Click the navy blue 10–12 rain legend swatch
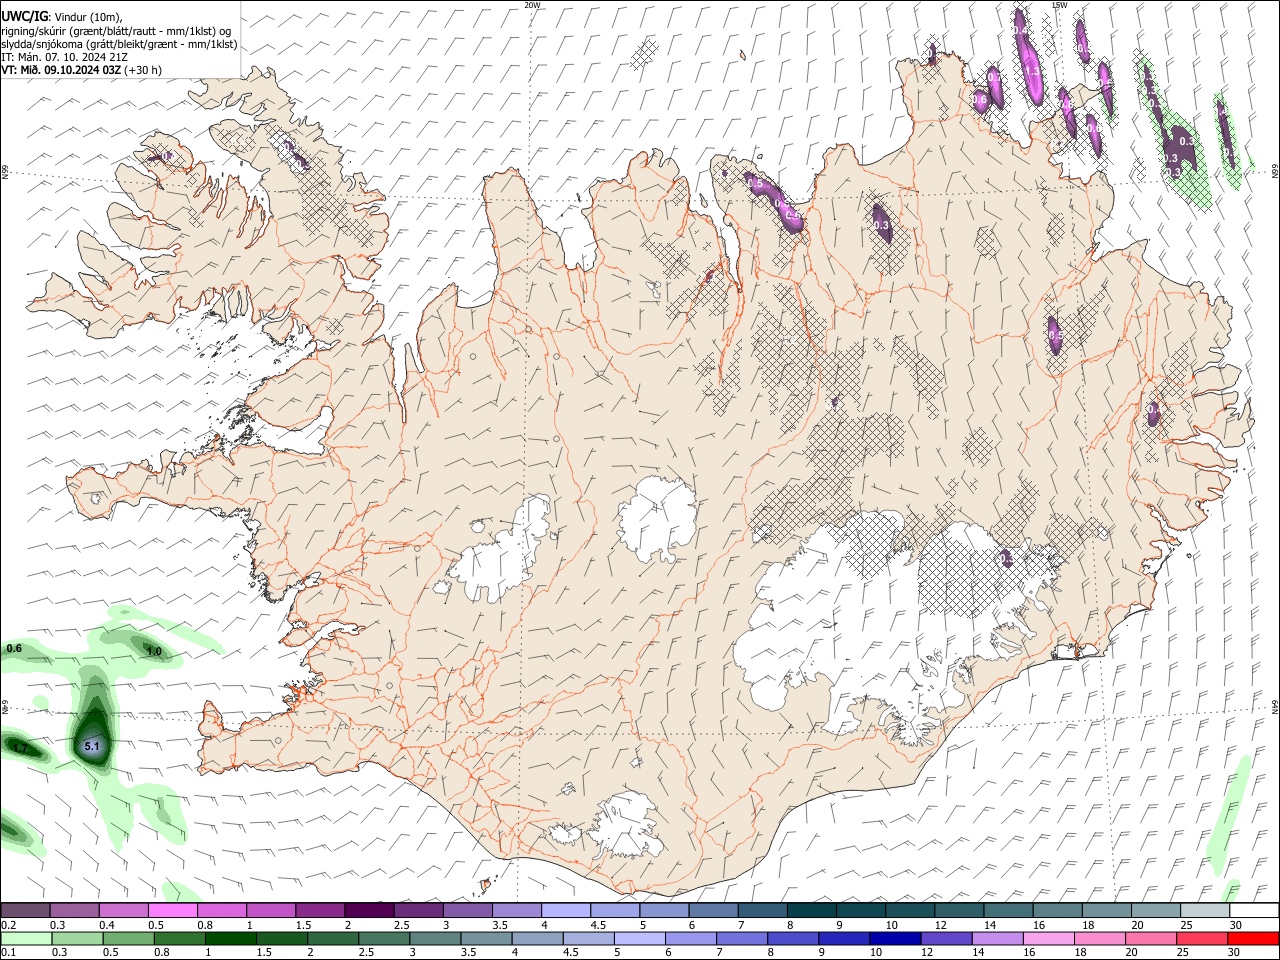Image resolution: width=1280 pixels, height=960 pixels. click(895, 939)
